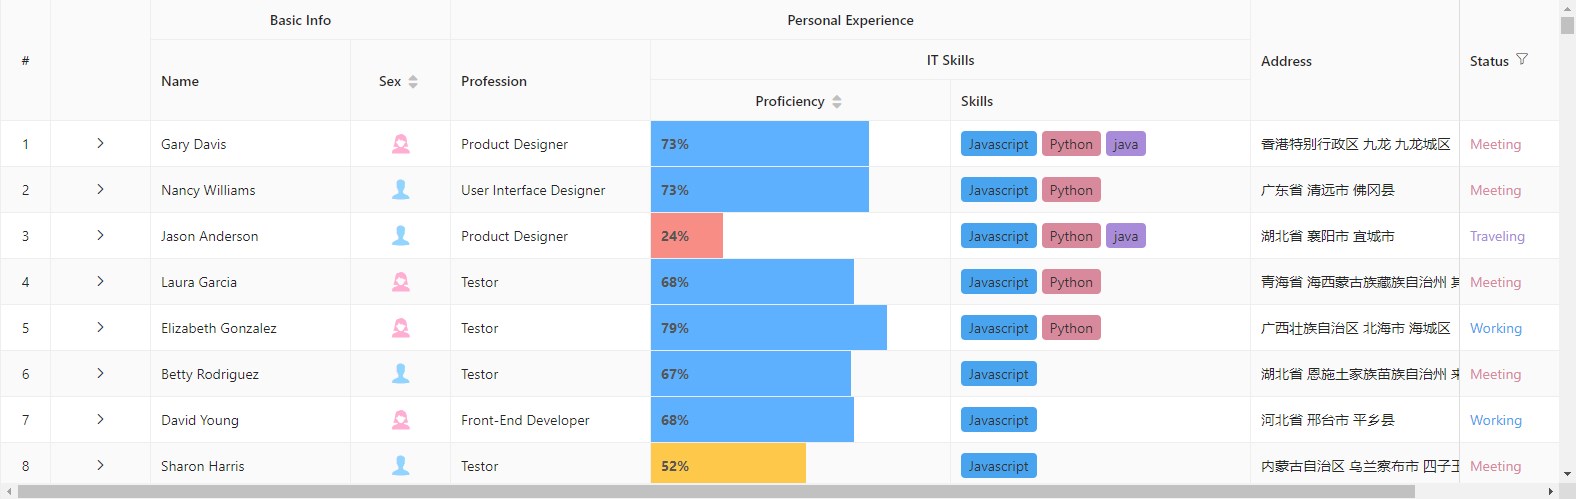Click the horizontal scrollbar at the bottom
1576x499 pixels.
pos(716,492)
